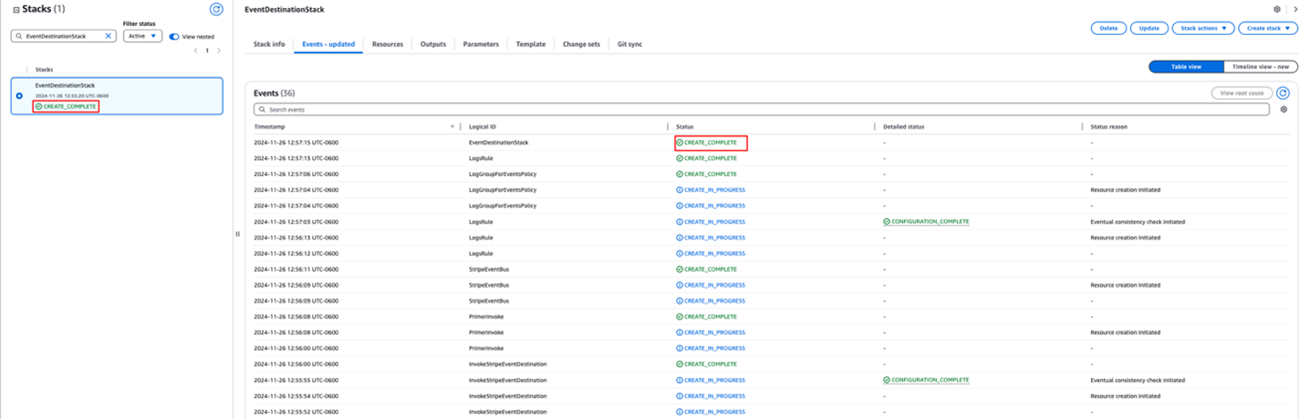Select the EventDestinationStack radio button

click(19, 96)
